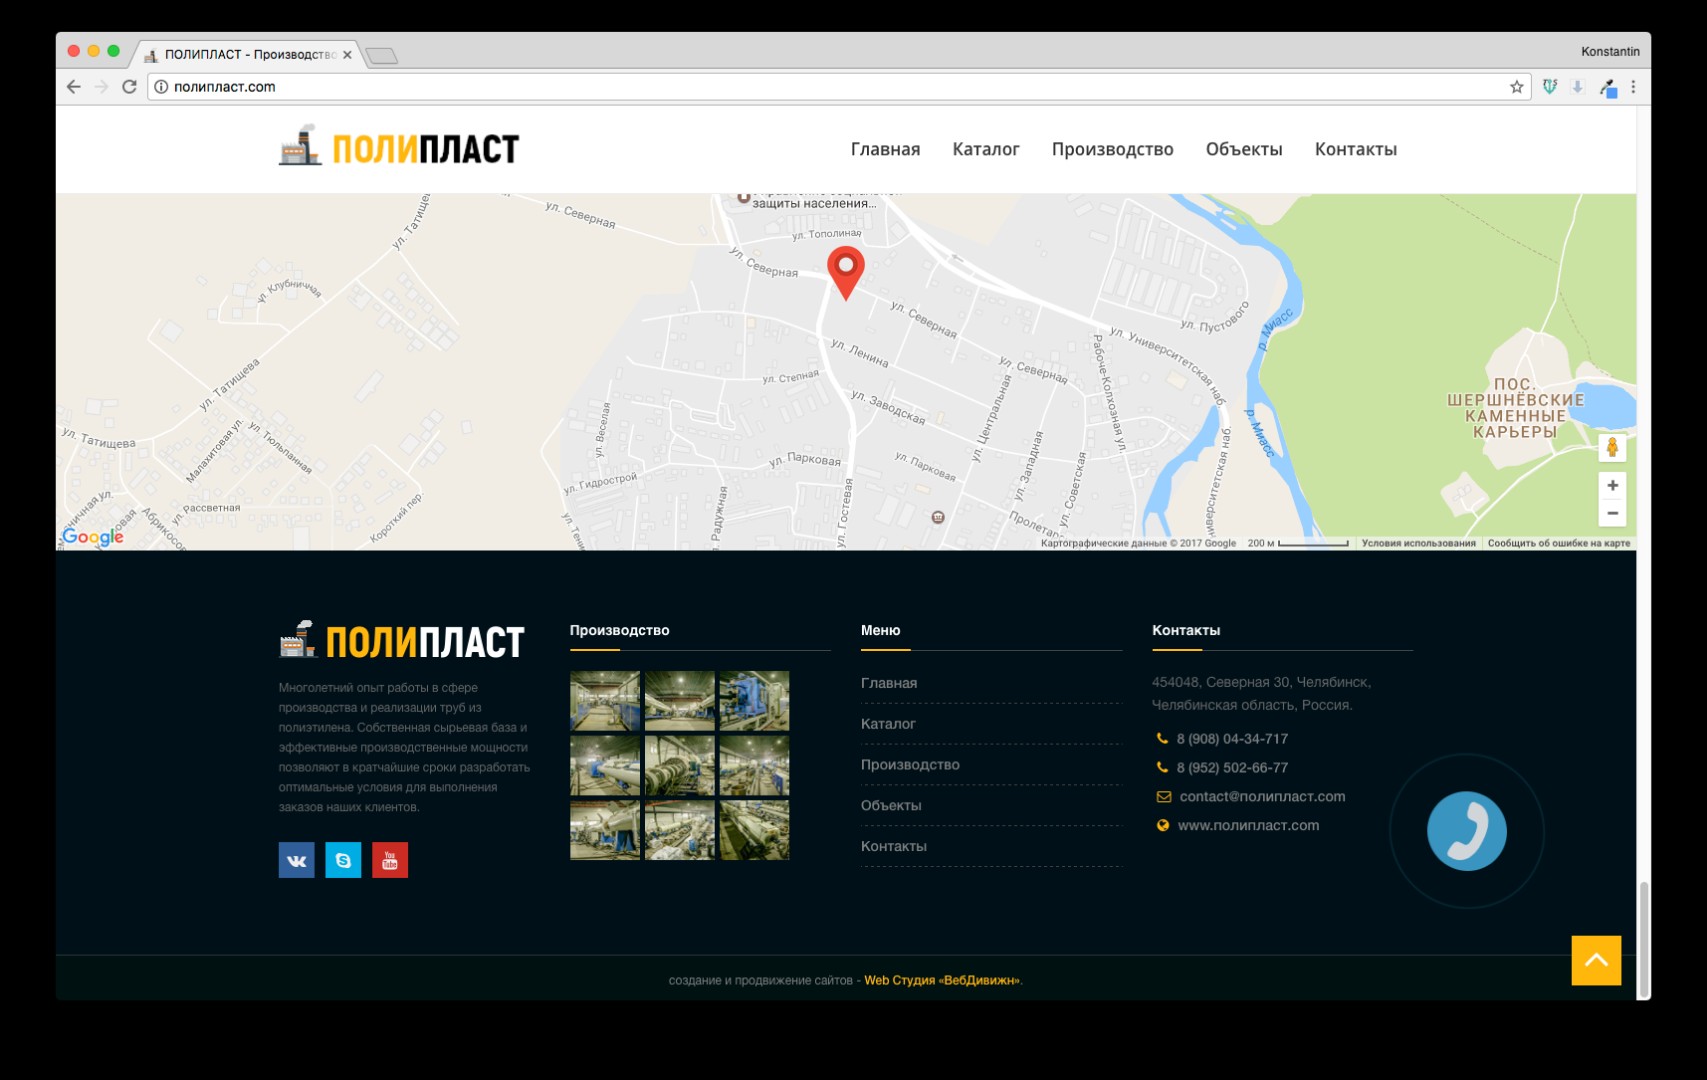Viewport: 1707px width, 1080px height.
Task: Open a new browser tab
Action: click(382, 56)
